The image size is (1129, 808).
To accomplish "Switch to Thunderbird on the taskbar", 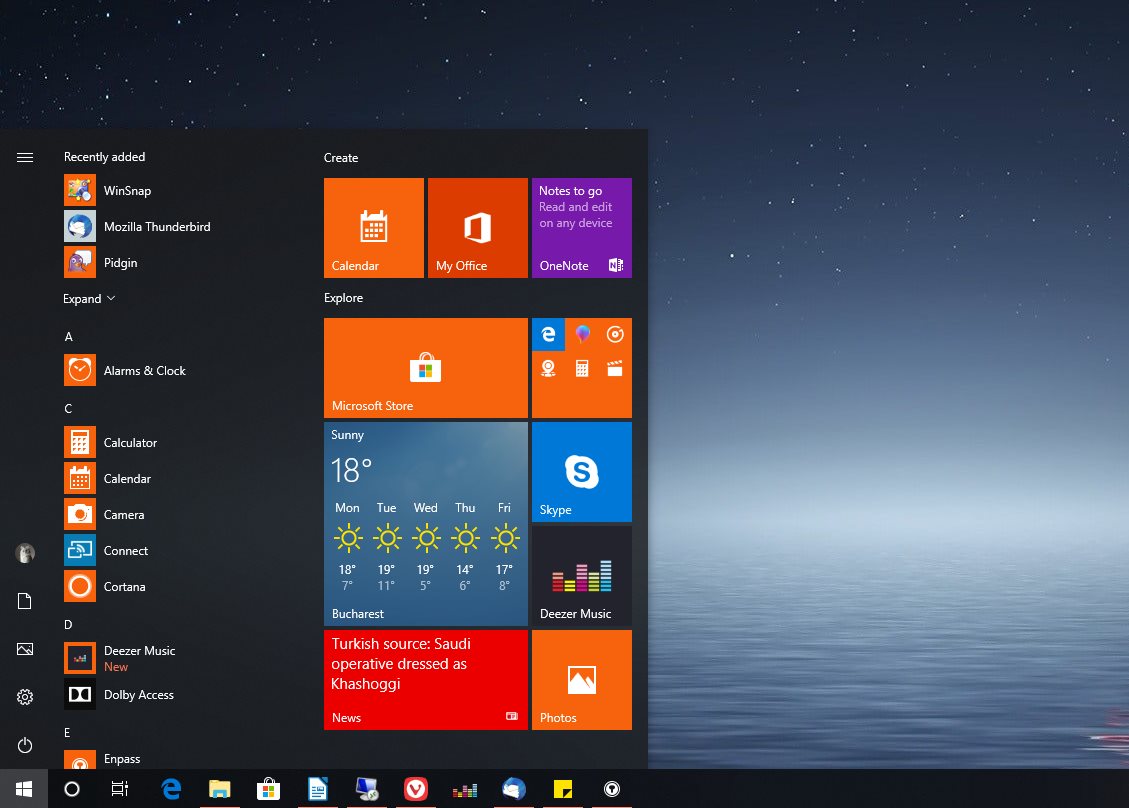I will click(x=513, y=789).
